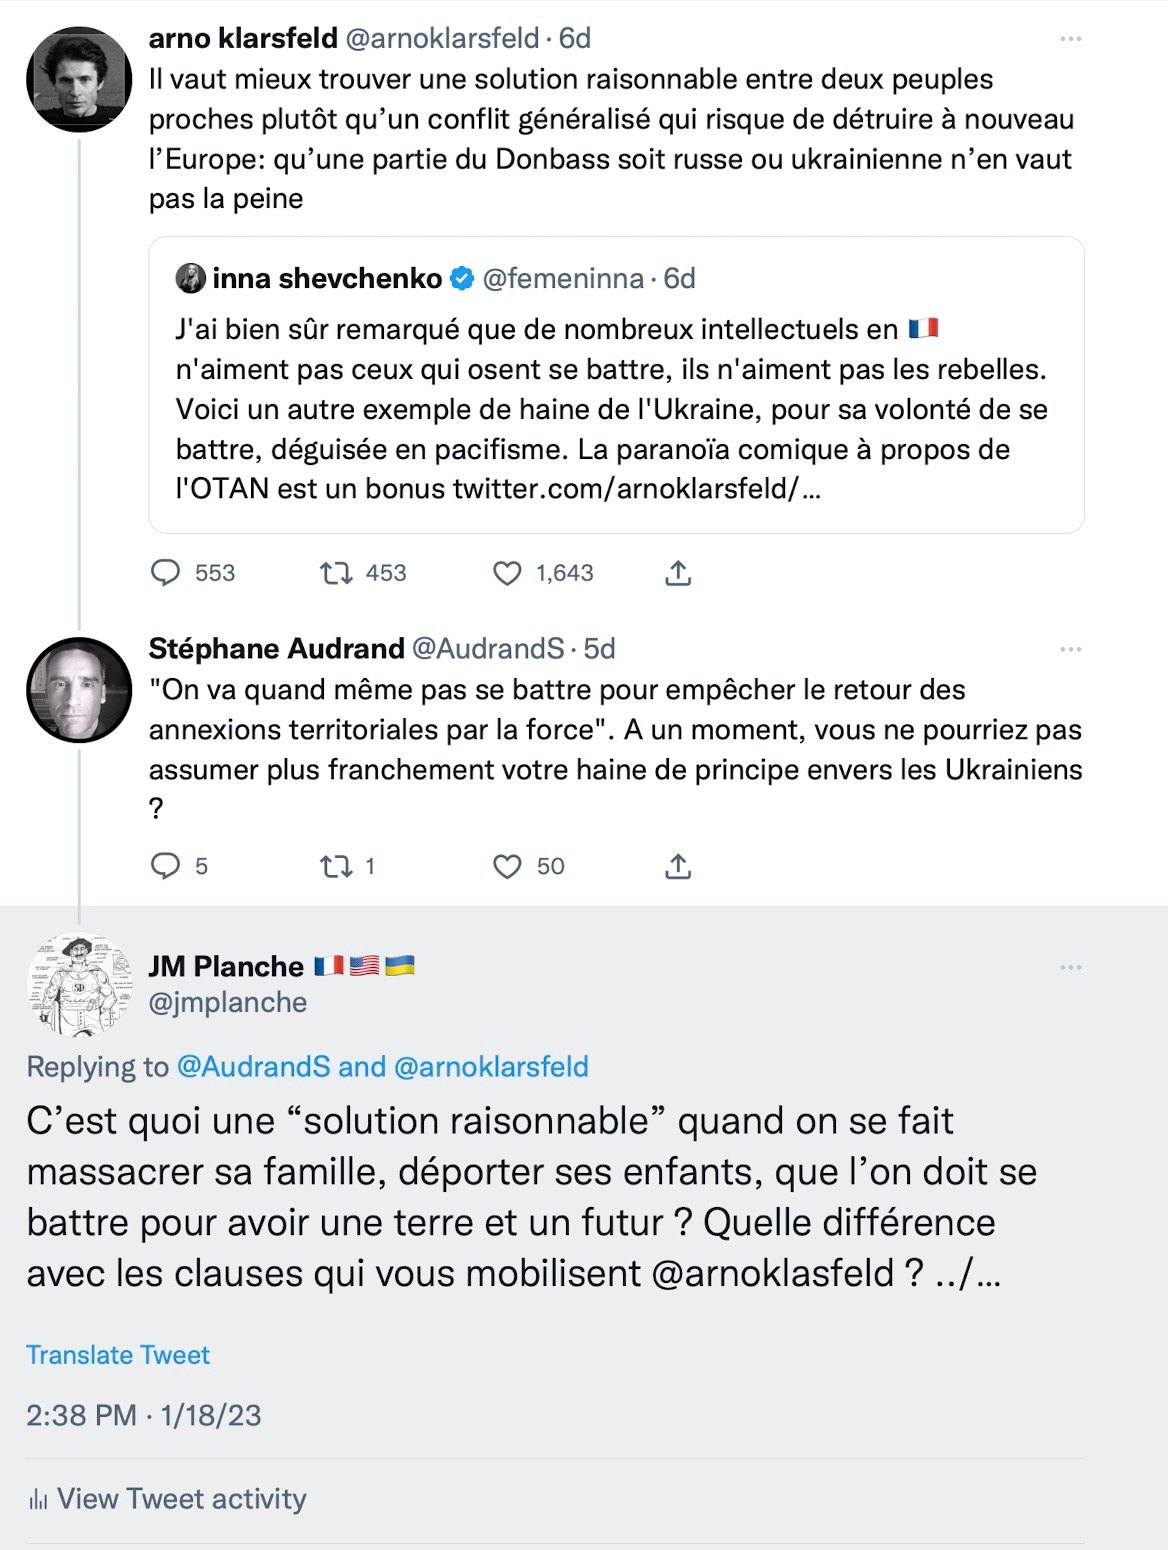
Task: Open @arnoklarsfeld mention in reply line
Action: tap(491, 1067)
